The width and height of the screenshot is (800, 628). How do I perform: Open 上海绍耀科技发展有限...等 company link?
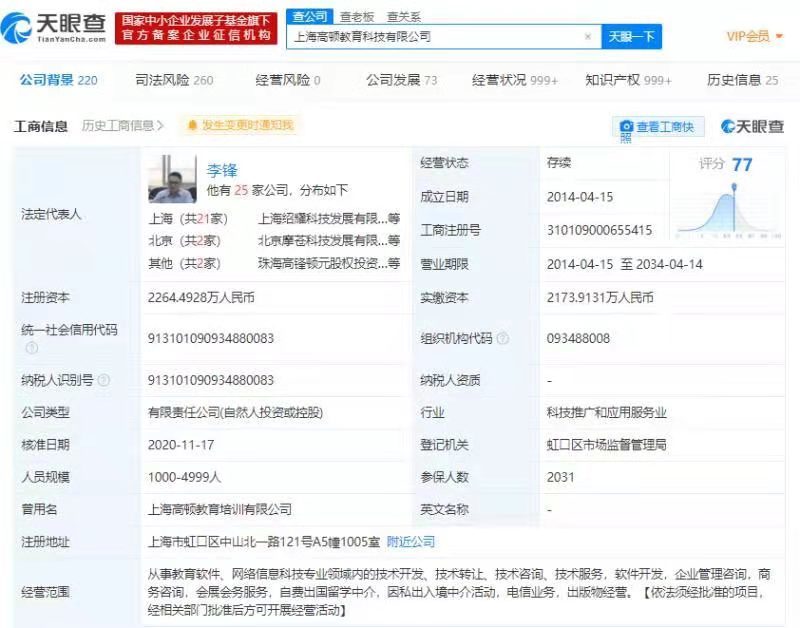[329, 219]
